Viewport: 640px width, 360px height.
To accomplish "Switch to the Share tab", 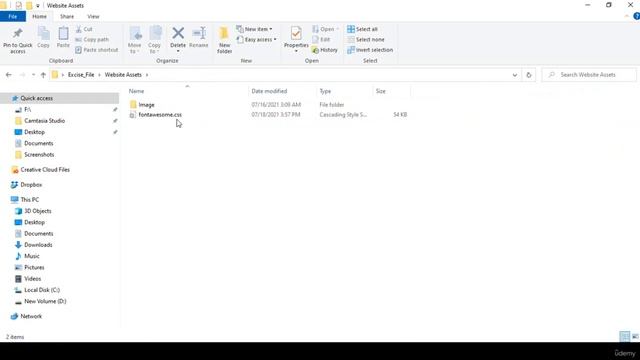I will coord(67,16).
